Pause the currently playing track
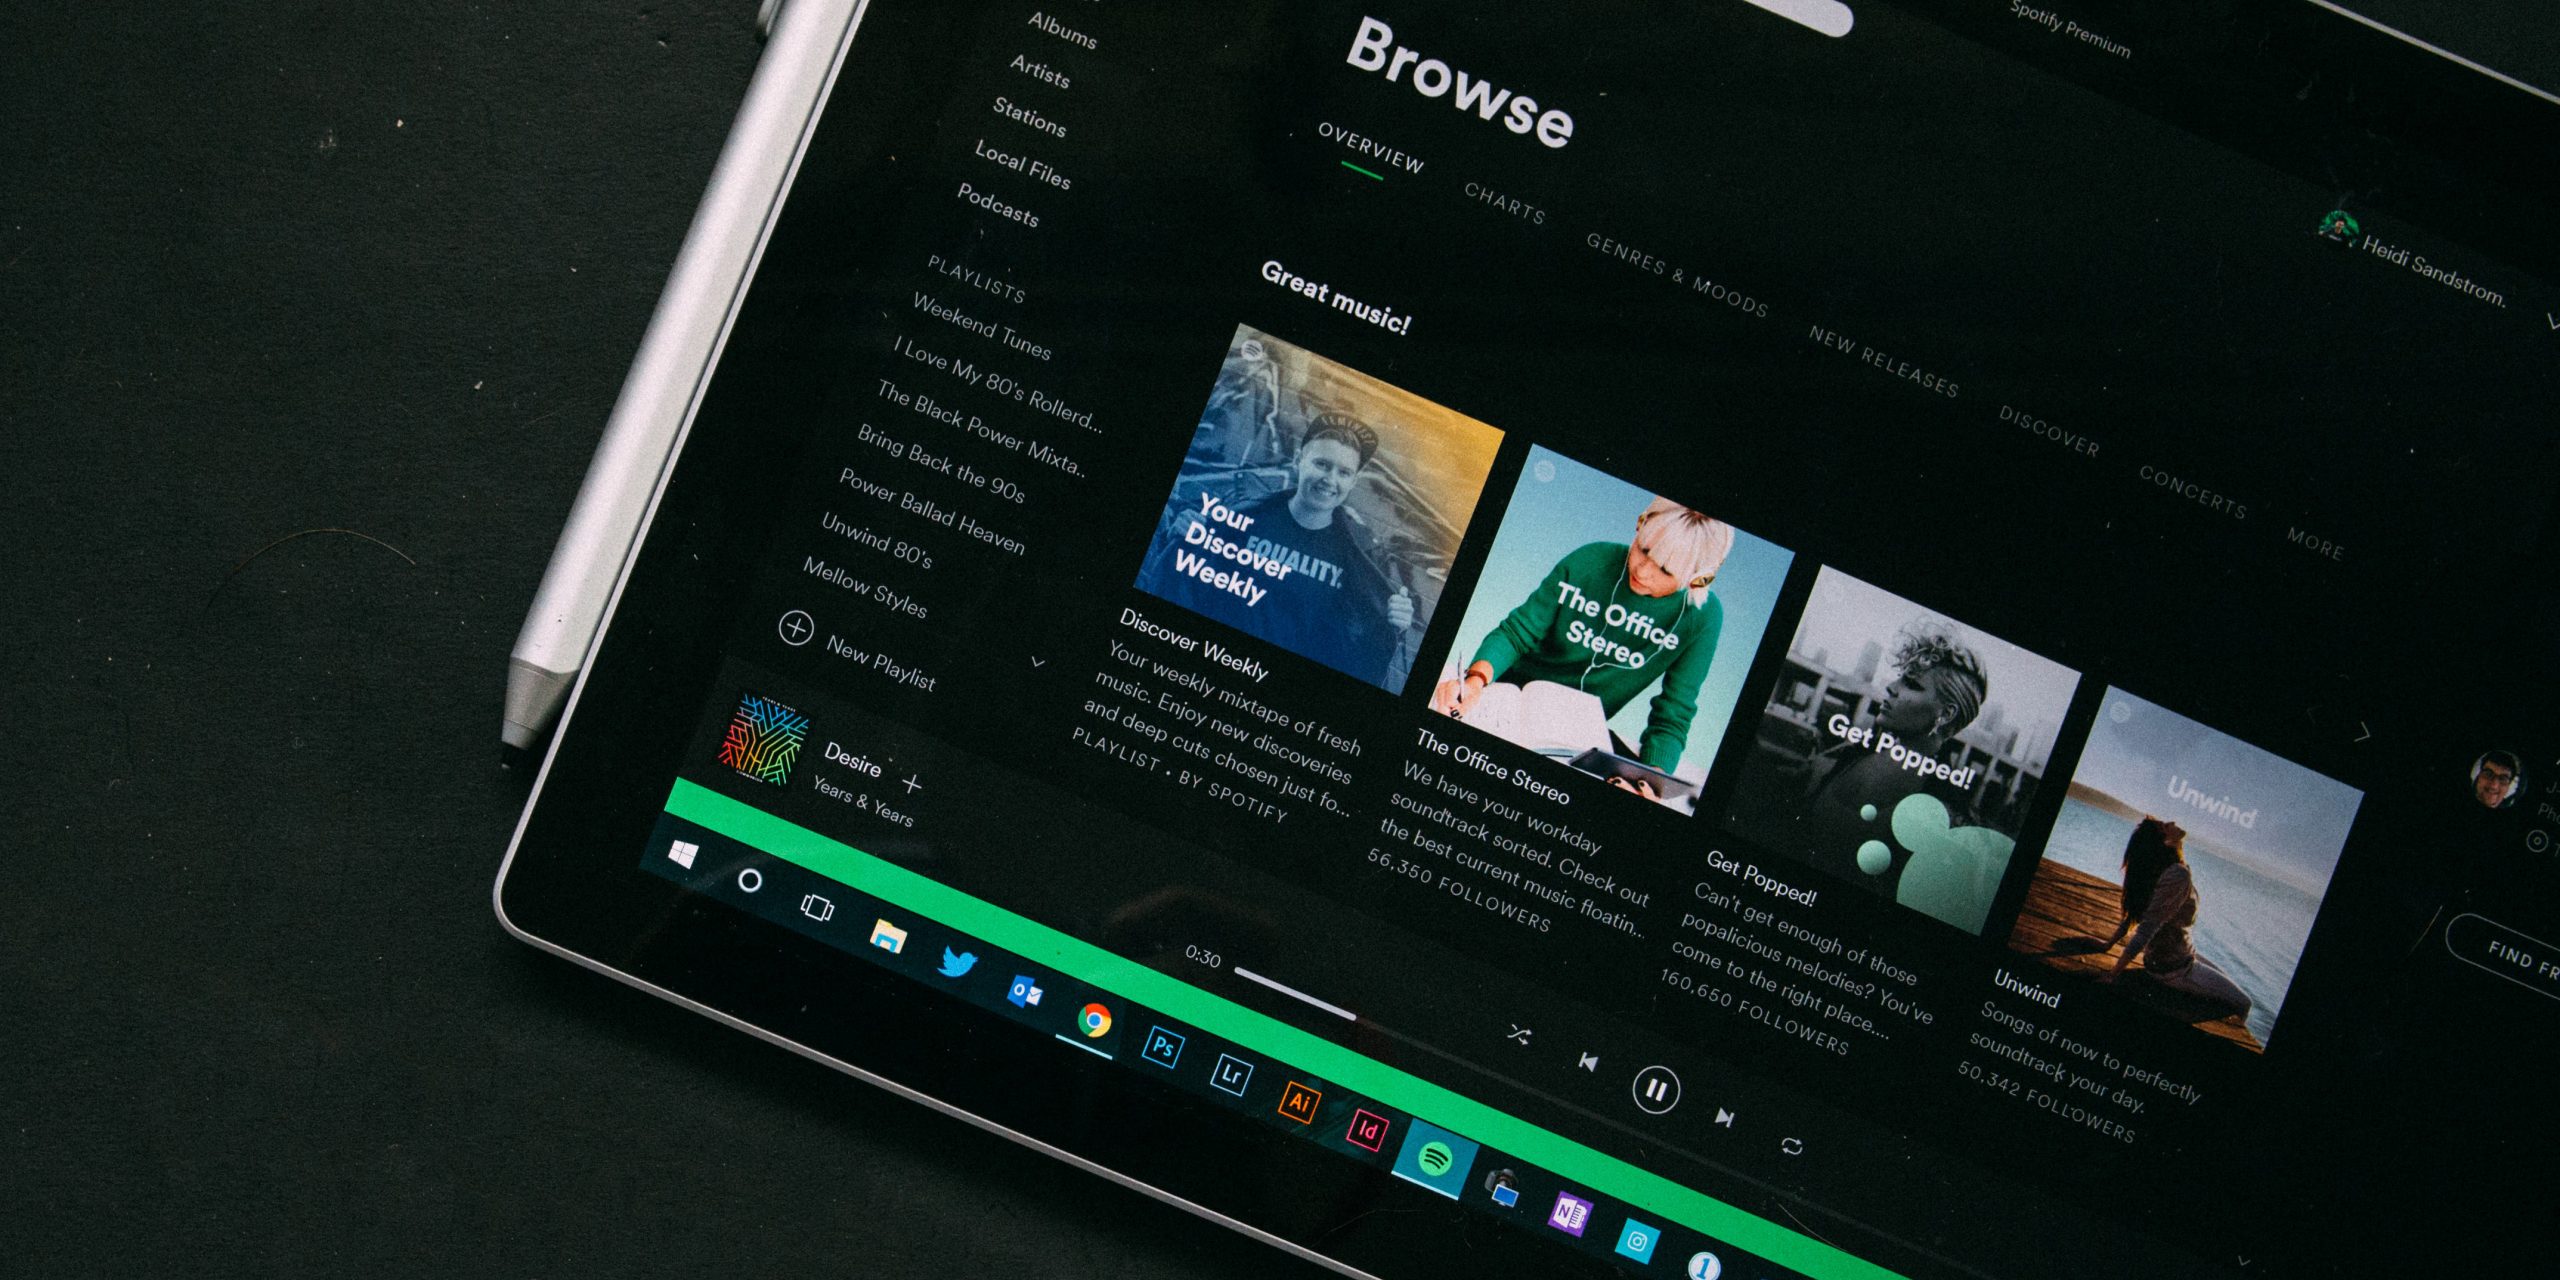Viewport: 2560px width, 1280px height. tap(1656, 1089)
